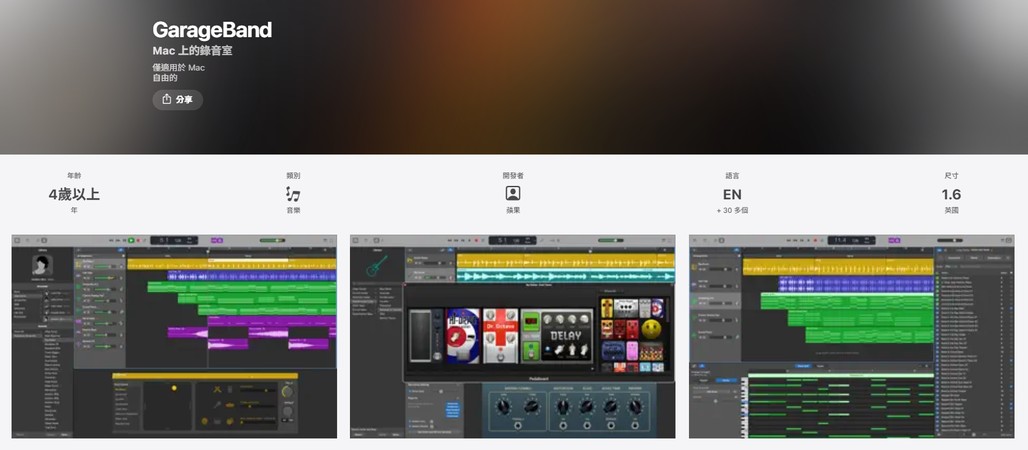Click the developer person icon
1028x450 pixels.
click(x=512, y=193)
